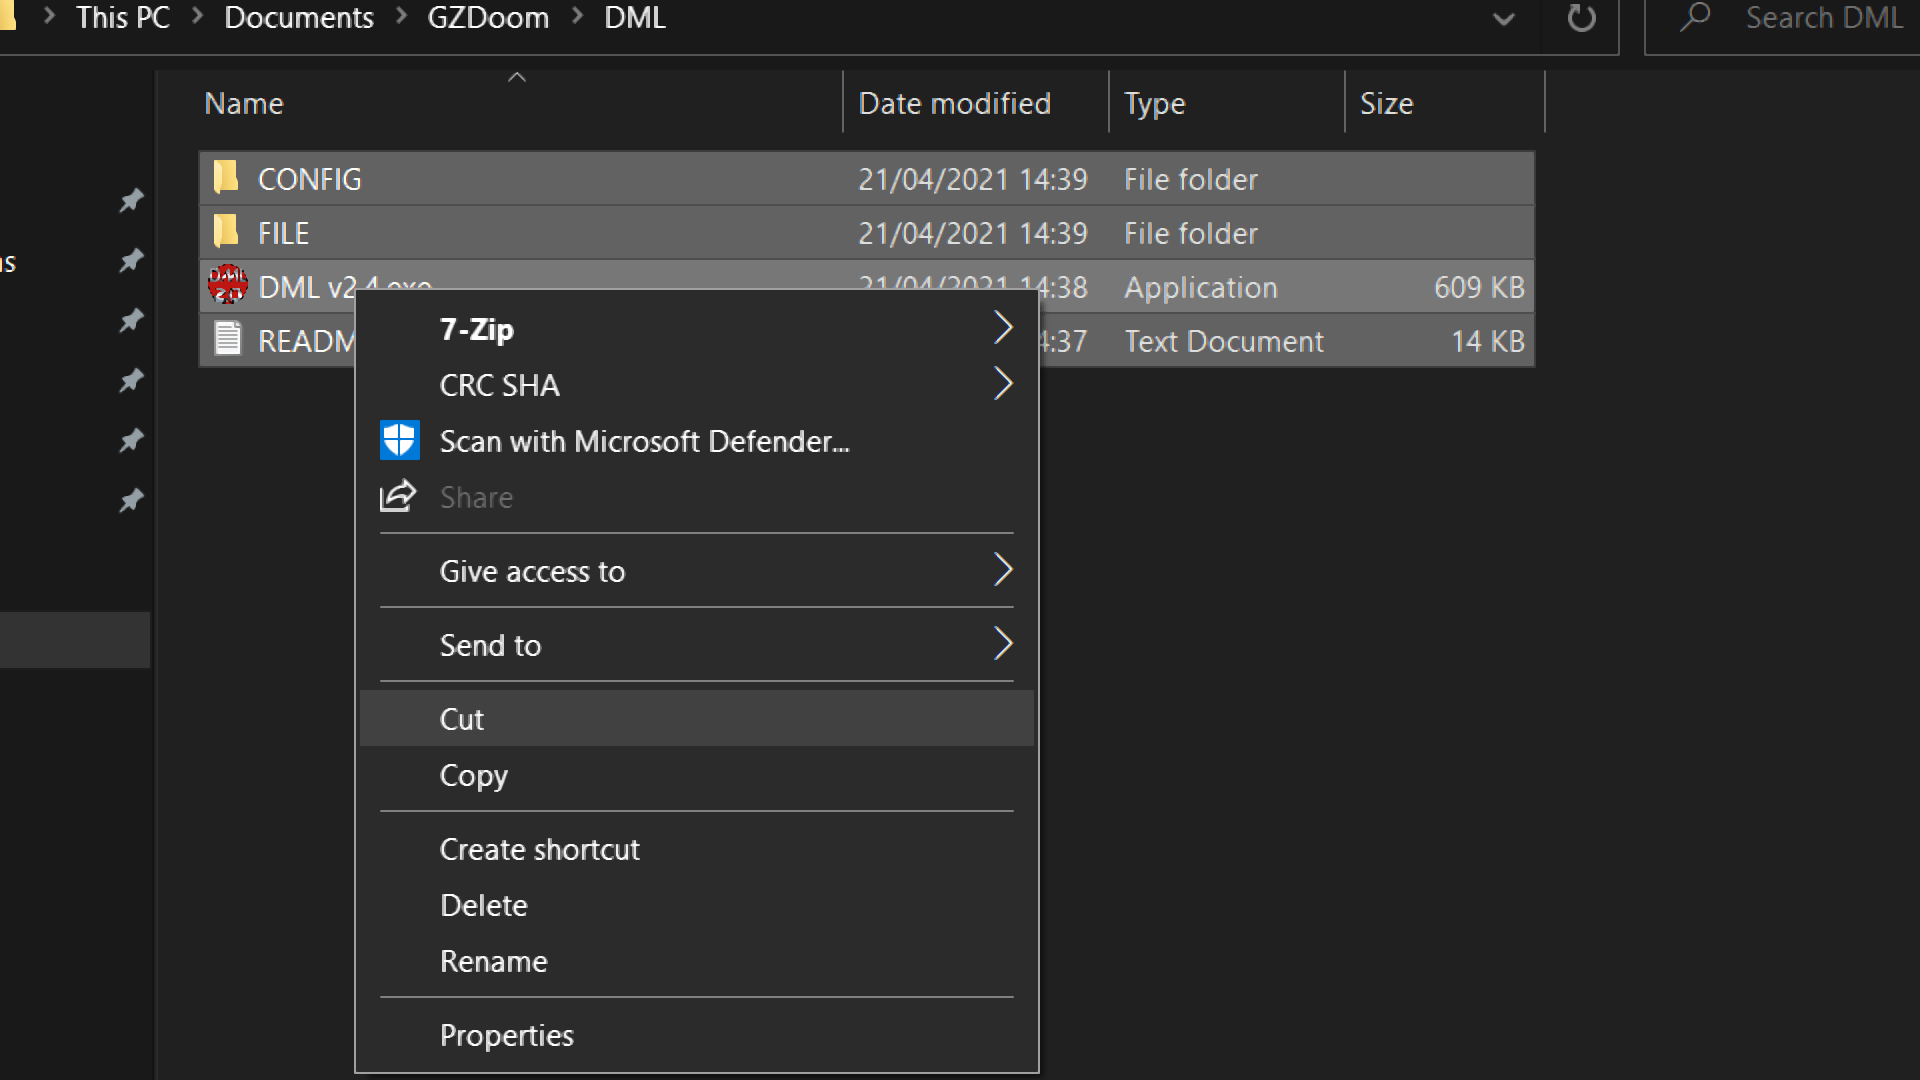The width and height of the screenshot is (1920, 1080).
Task: Click the Microsoft Defender shield icon
Action: coord(399,441)
